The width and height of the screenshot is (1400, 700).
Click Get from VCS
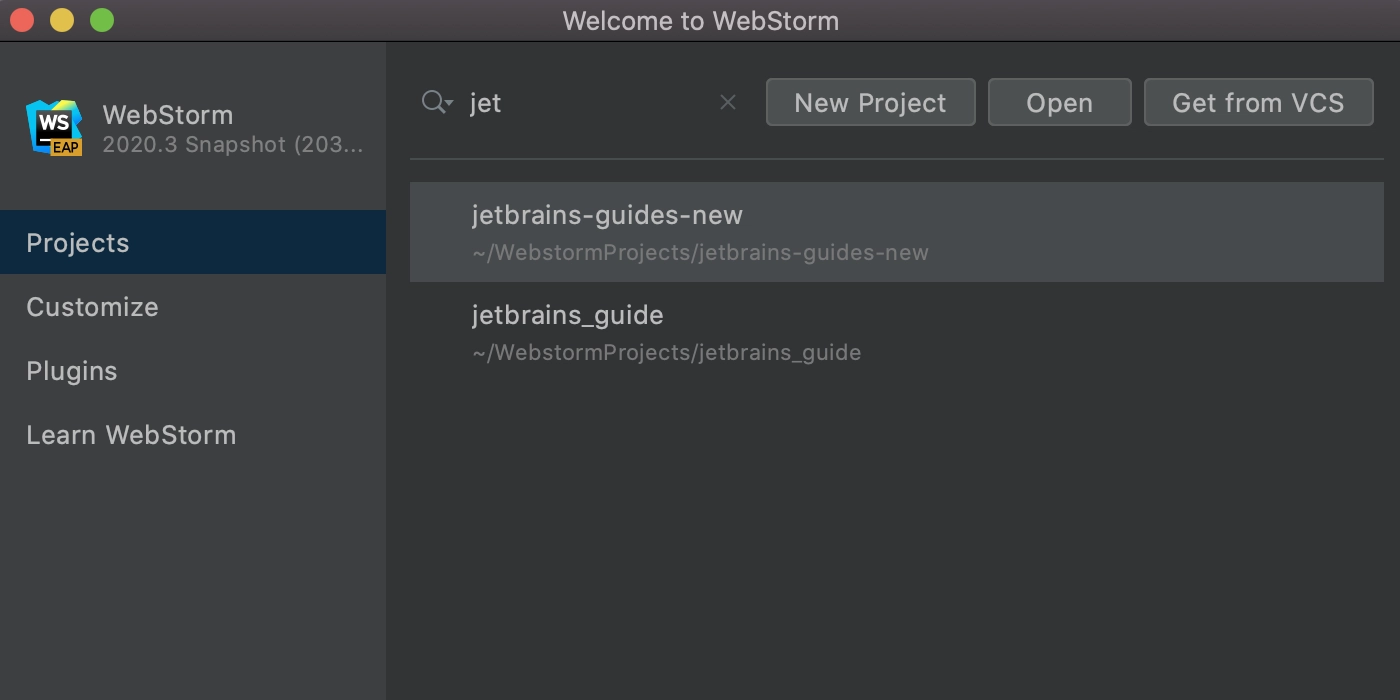[x=1258, y=102]
